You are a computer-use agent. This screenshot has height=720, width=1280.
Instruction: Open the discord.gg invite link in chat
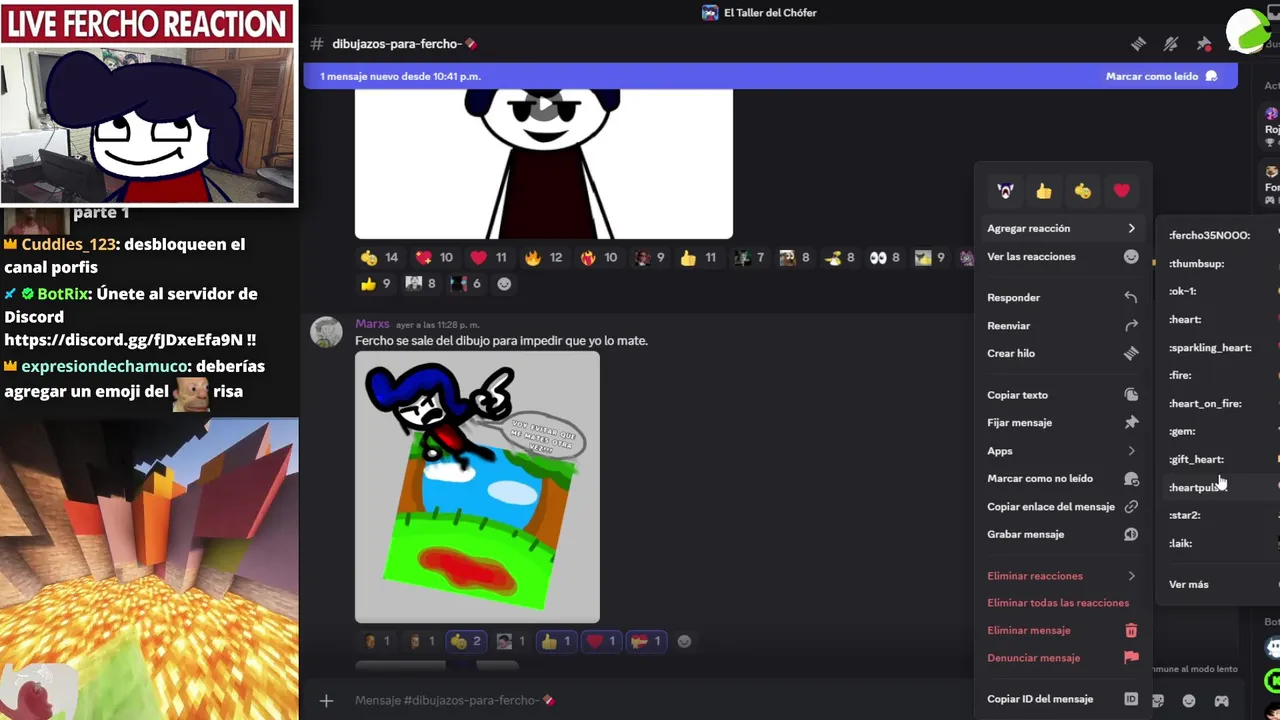(x=123, y=340)
